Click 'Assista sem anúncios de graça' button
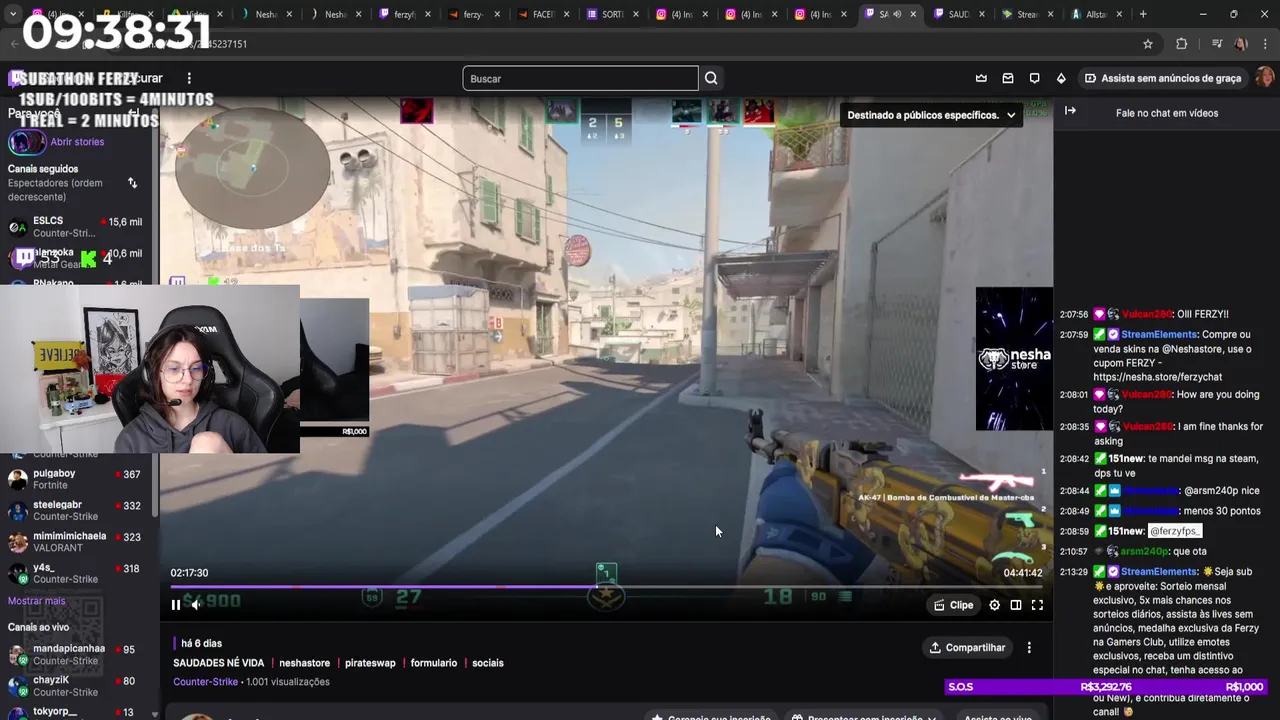1280x720 pixels. pos(1163,78)
